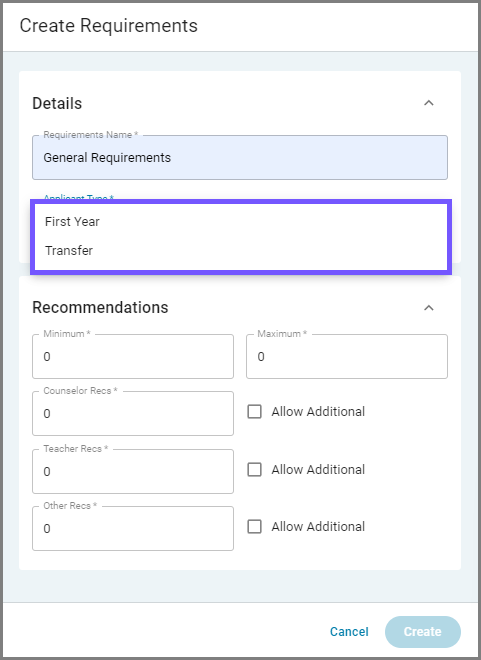Click into the Minimum recommendations field
481x660 pixels.
(x=133, y=357)
